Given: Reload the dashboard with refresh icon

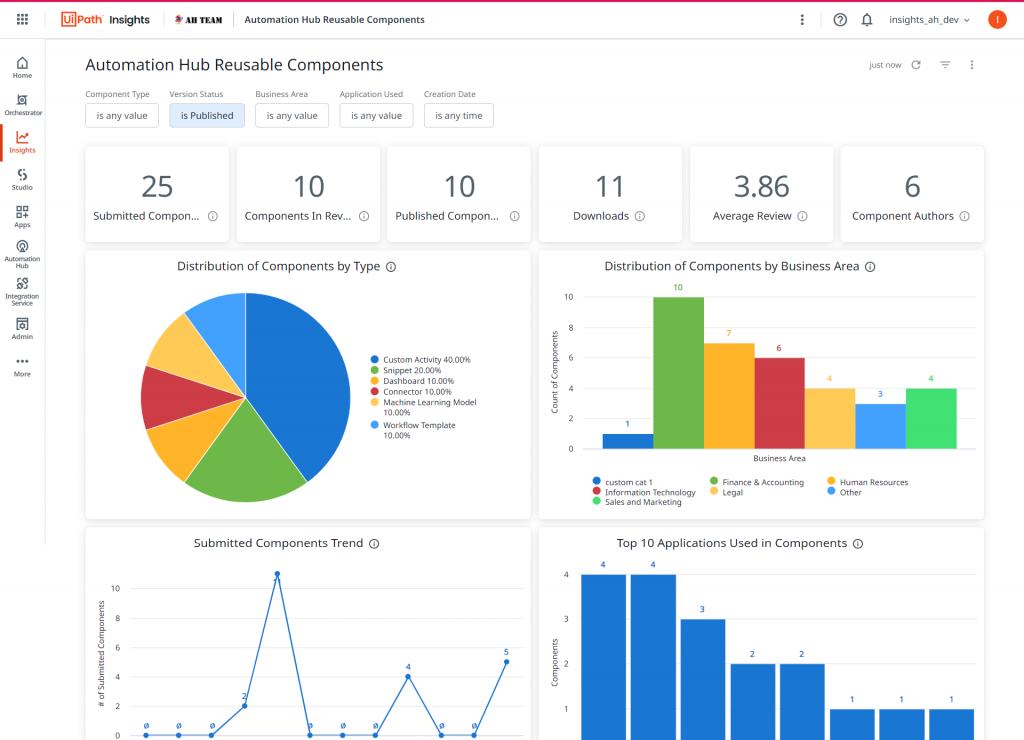Looking at the screenshot, I should (x=916, y=65).
